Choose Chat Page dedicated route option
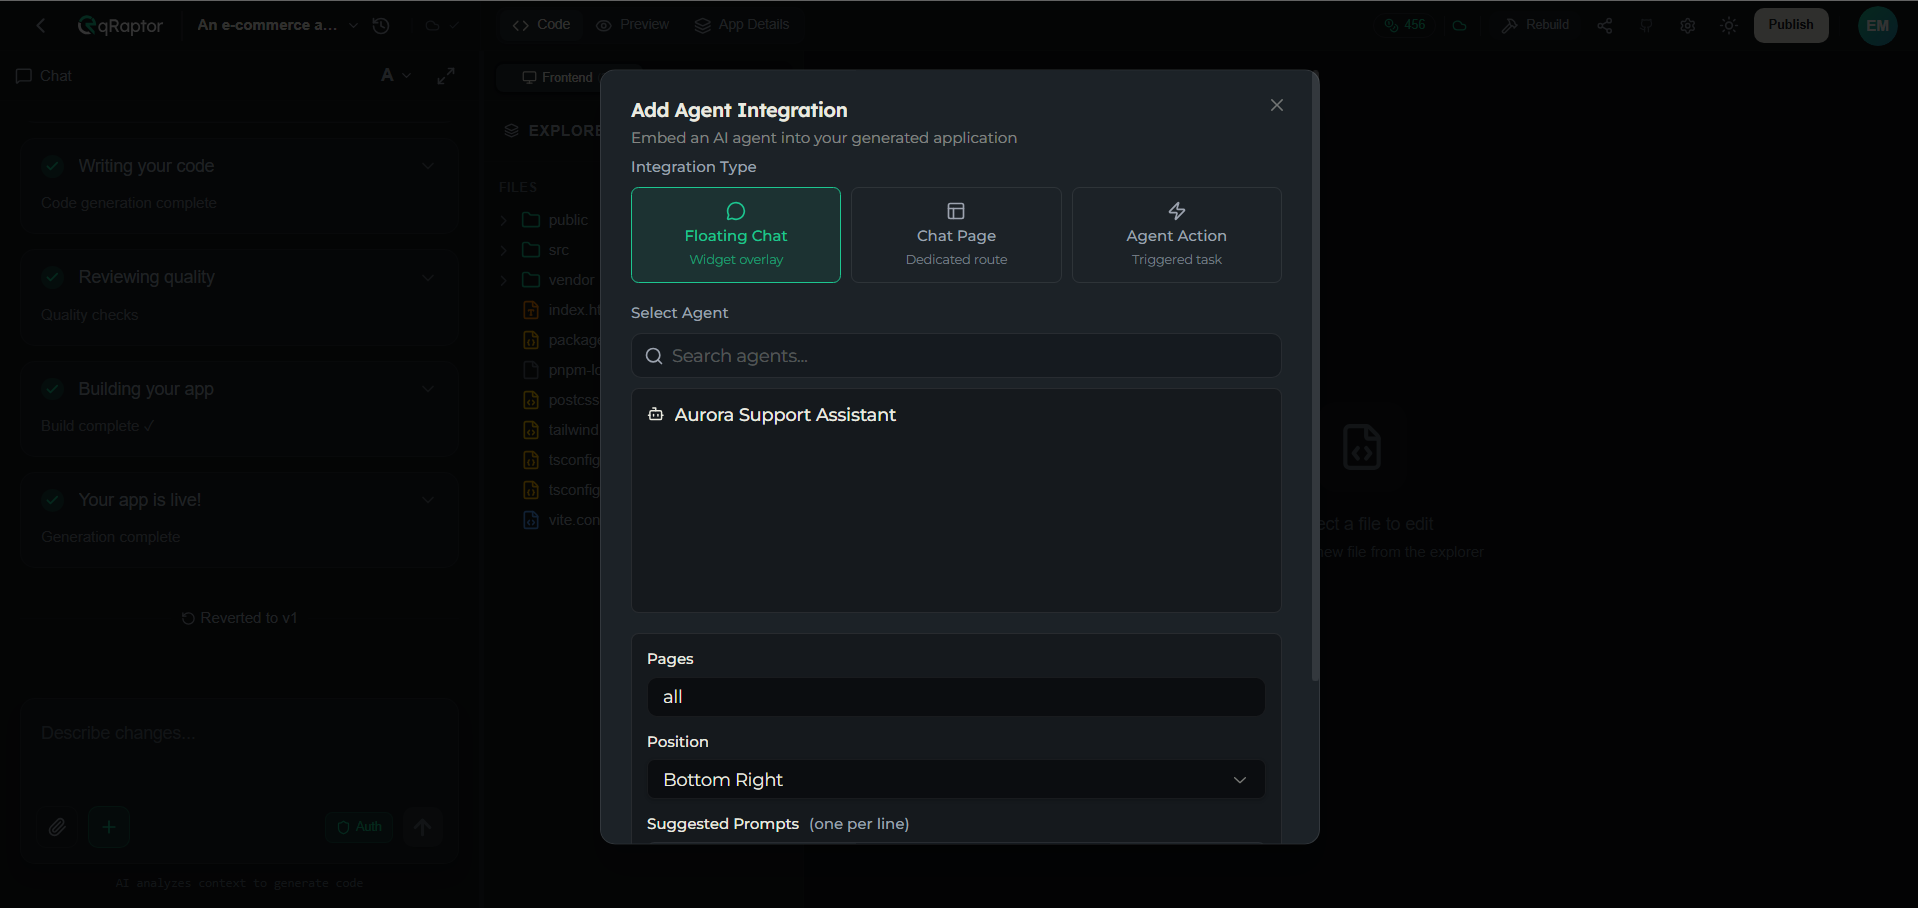The height and width of the screenshot is (908, 1918). [956, 235]
